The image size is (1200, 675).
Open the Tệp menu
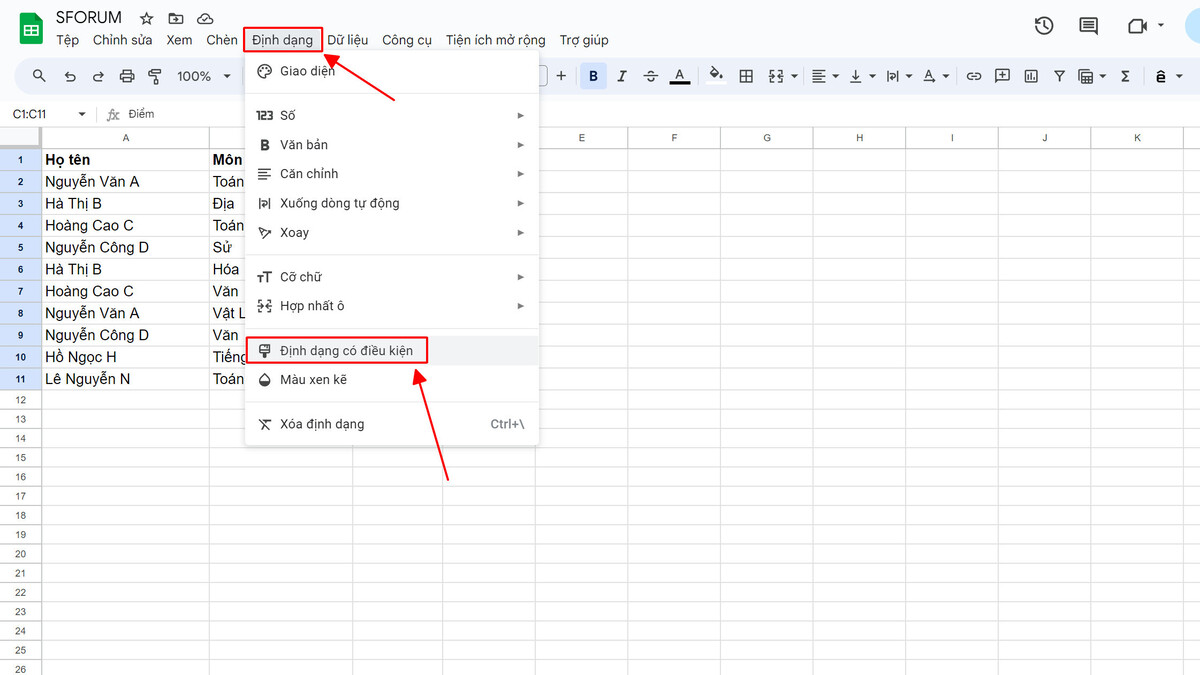(67, 40)
